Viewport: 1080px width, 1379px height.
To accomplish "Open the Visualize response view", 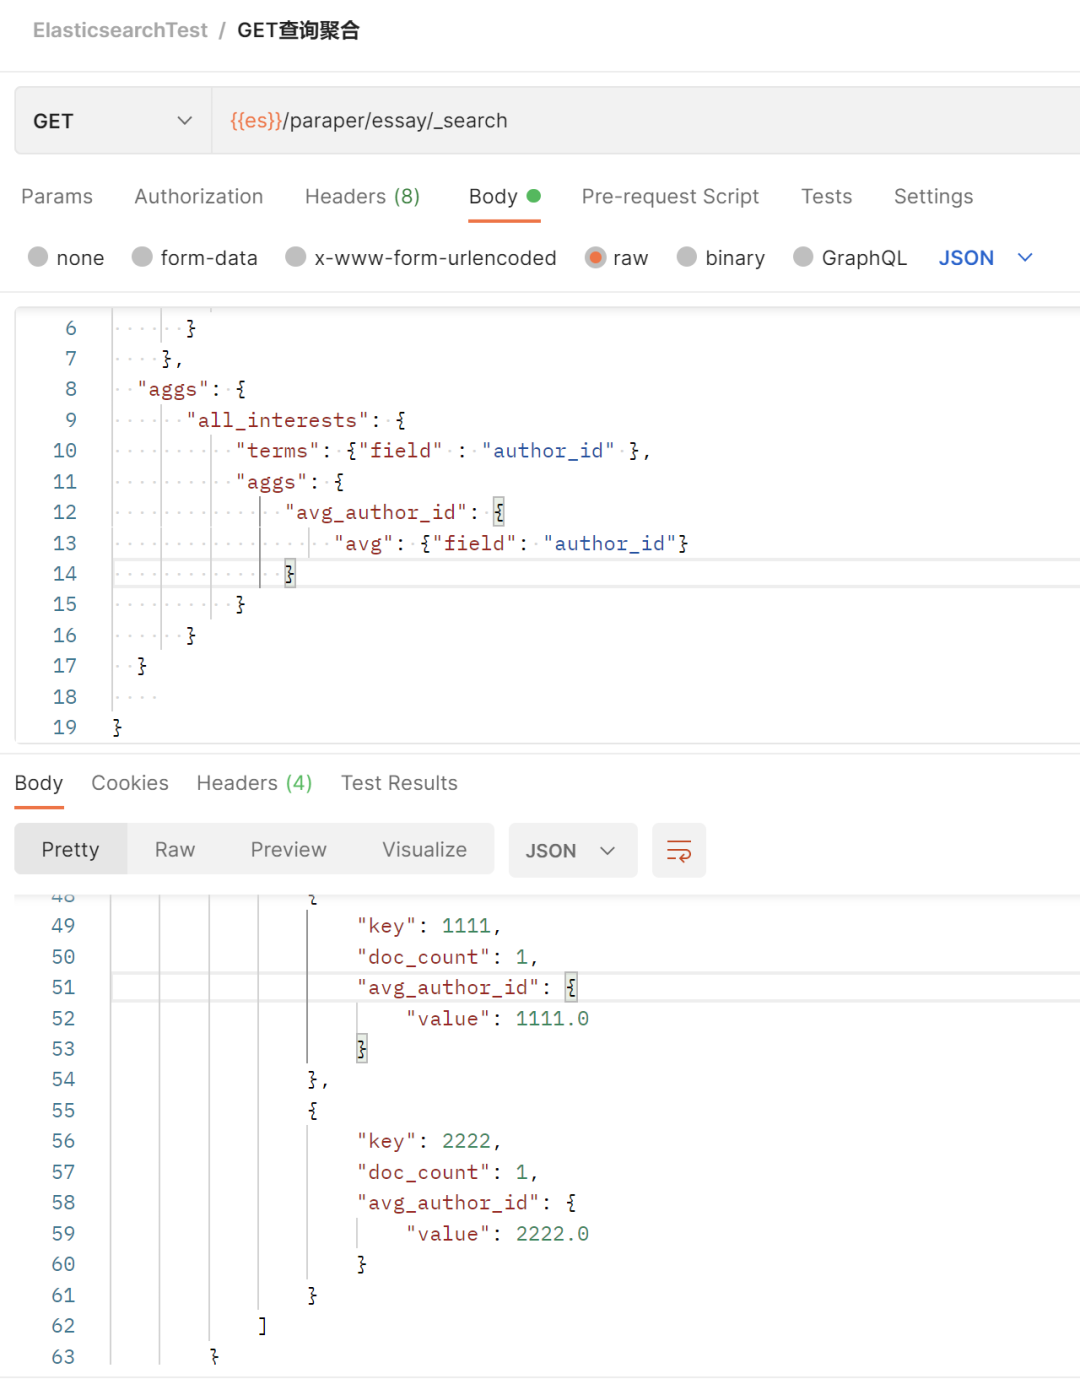I will pos(424,850).
